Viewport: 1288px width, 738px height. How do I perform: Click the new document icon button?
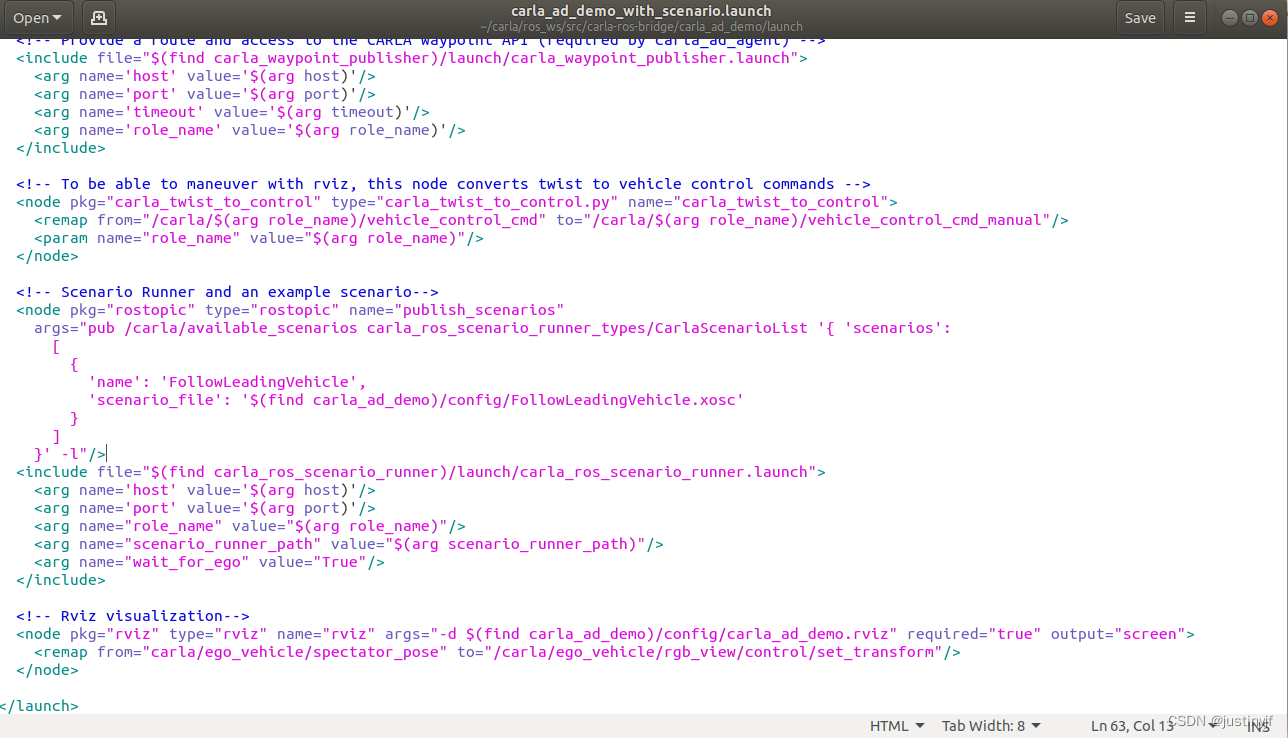[97, 17]
